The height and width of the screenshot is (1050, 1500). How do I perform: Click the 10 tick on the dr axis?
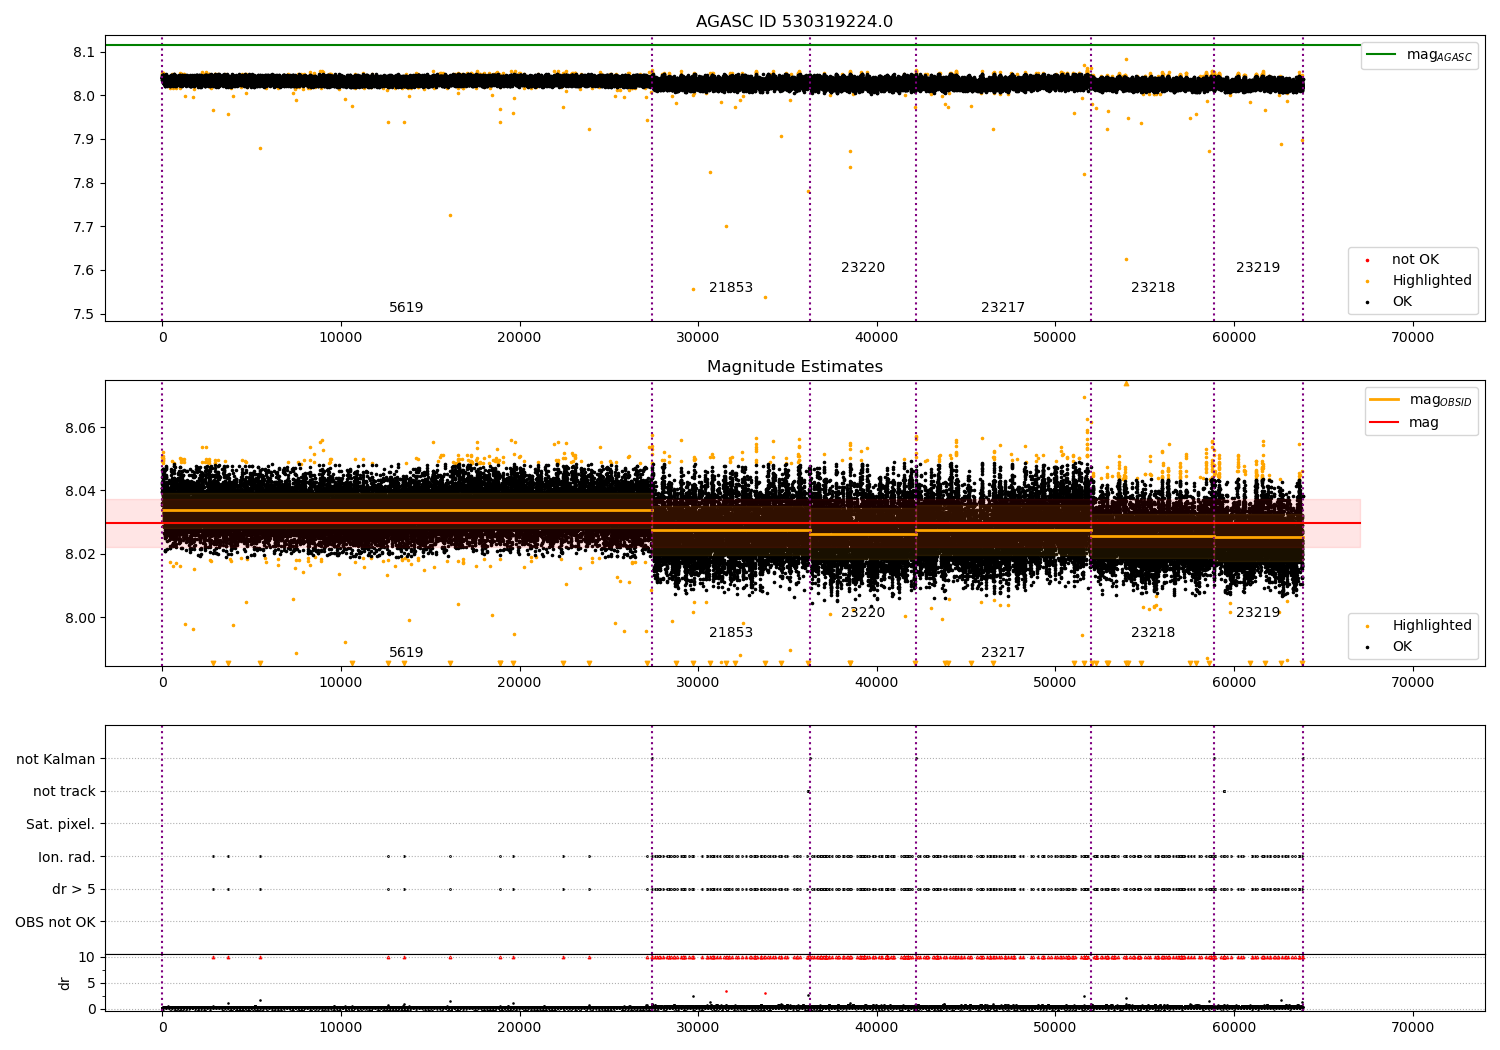point(87,957)
